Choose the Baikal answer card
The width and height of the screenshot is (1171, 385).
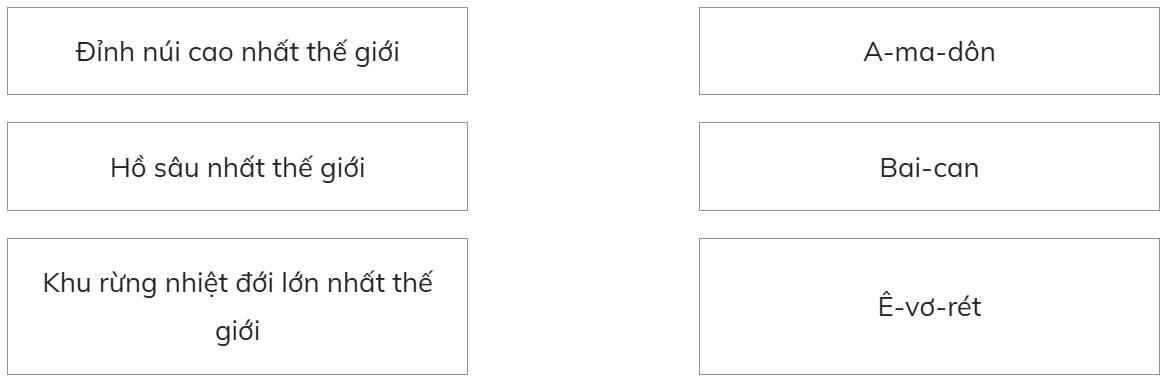(929, 166)
